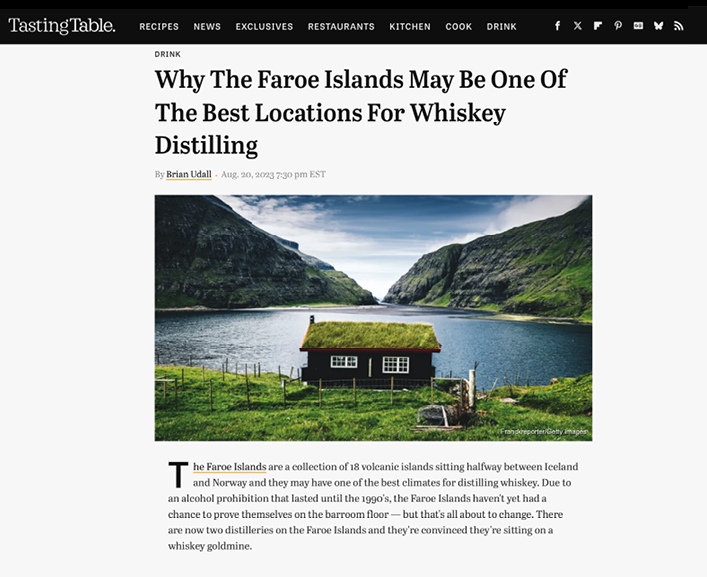Go home via Tasting Table logo

[x=62, y=26]
